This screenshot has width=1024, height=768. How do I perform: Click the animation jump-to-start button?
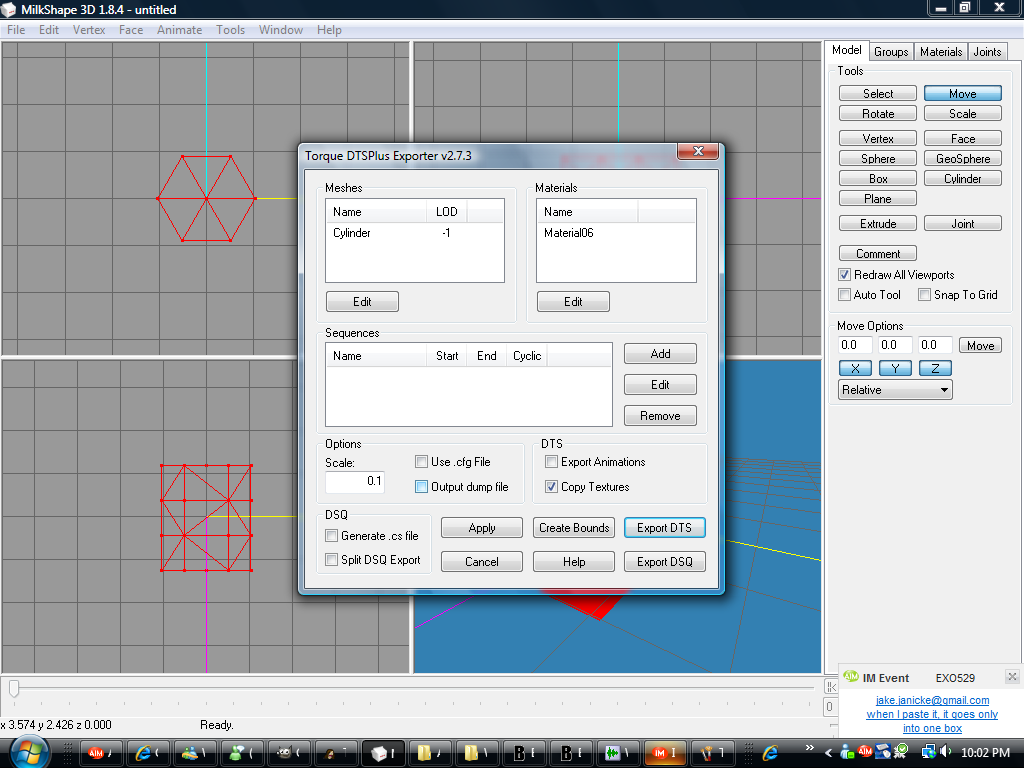point(831,686)
